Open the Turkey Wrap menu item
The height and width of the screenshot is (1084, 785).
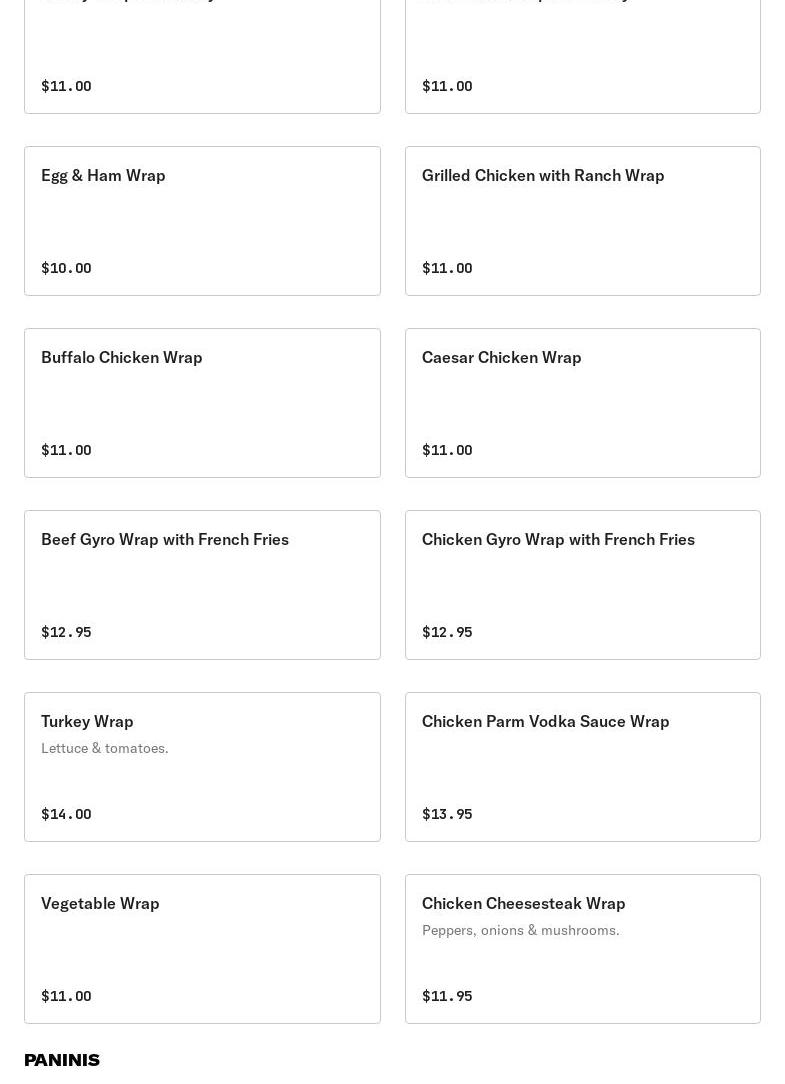coord(202,766)
